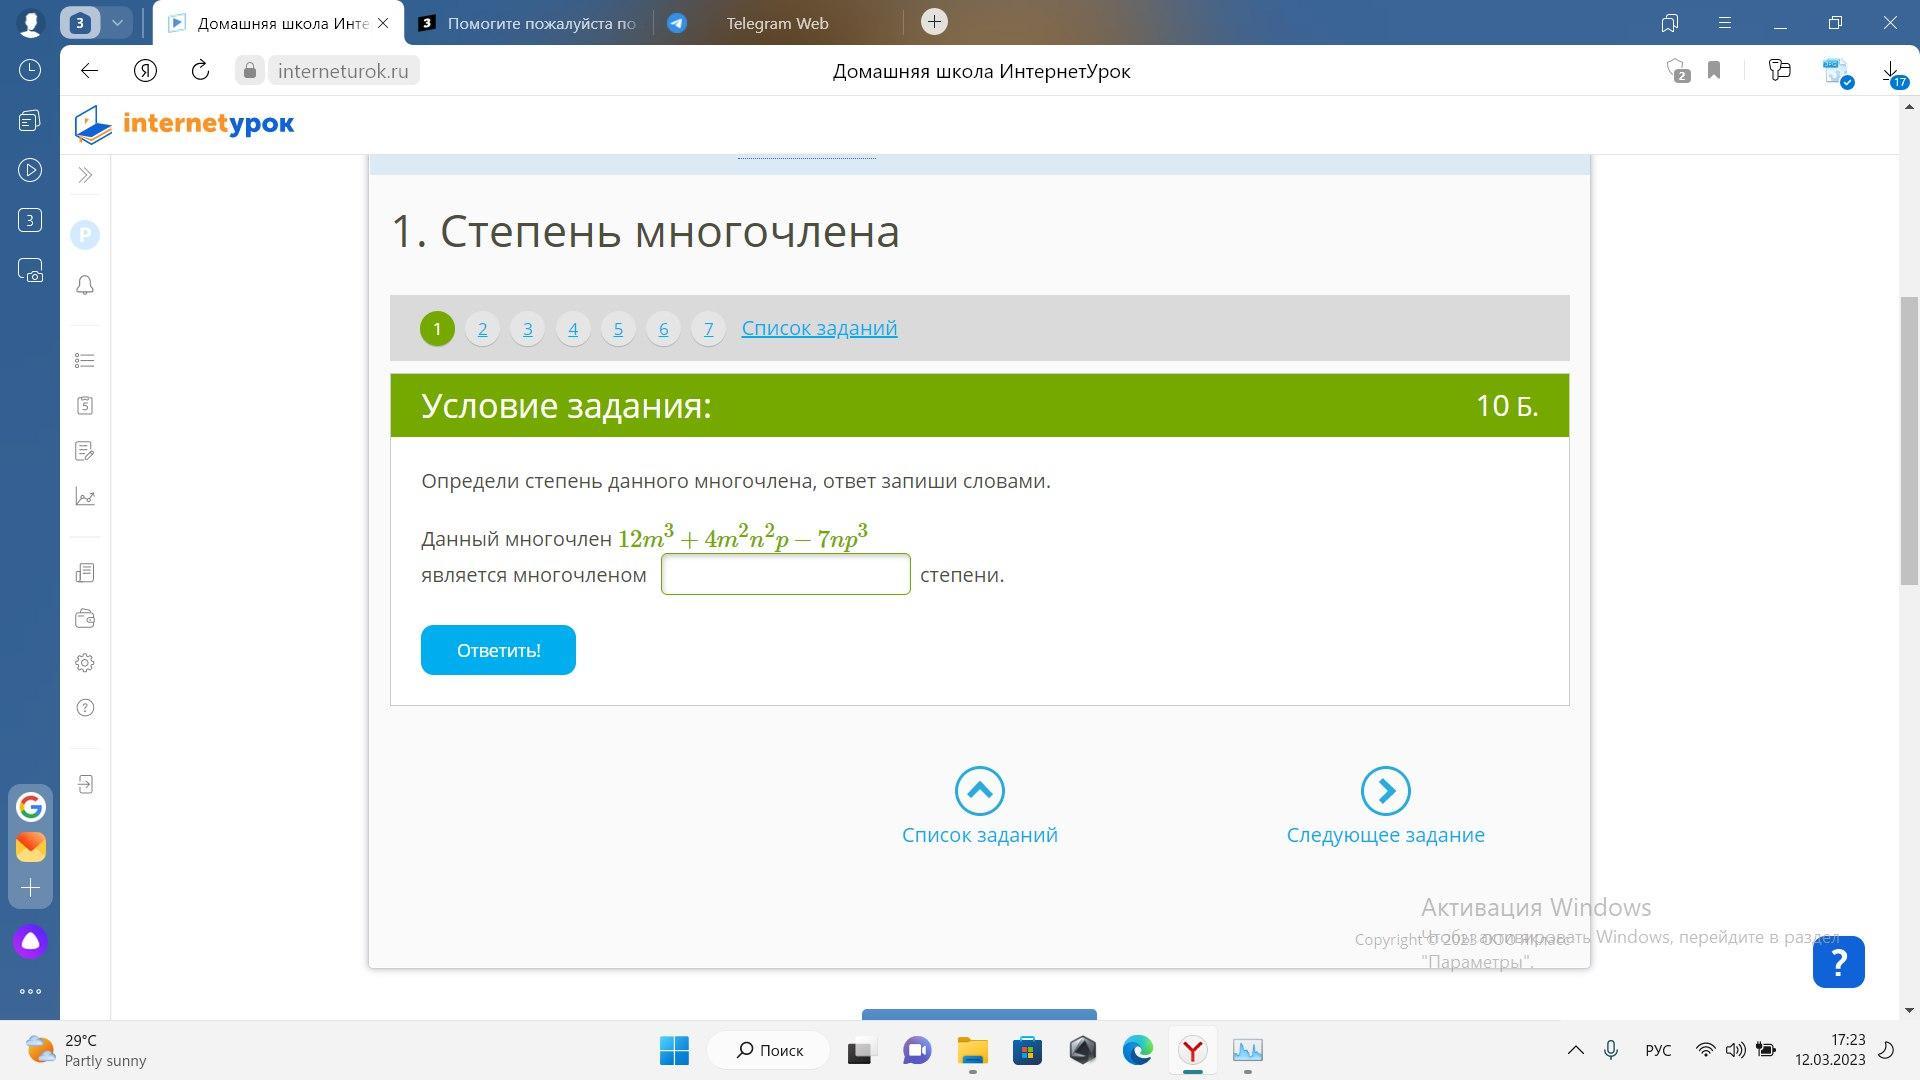
Task: Open the wallet icon in site sidebar
Action: click(85, 619)
